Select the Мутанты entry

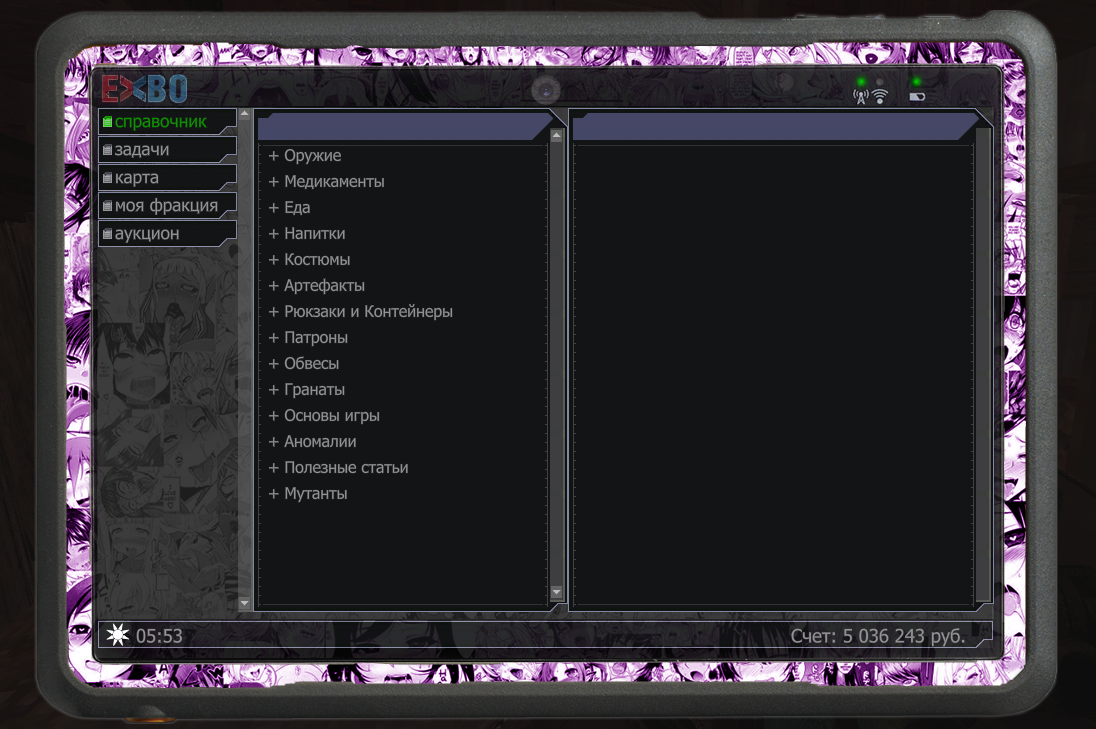tap(315, 493)
